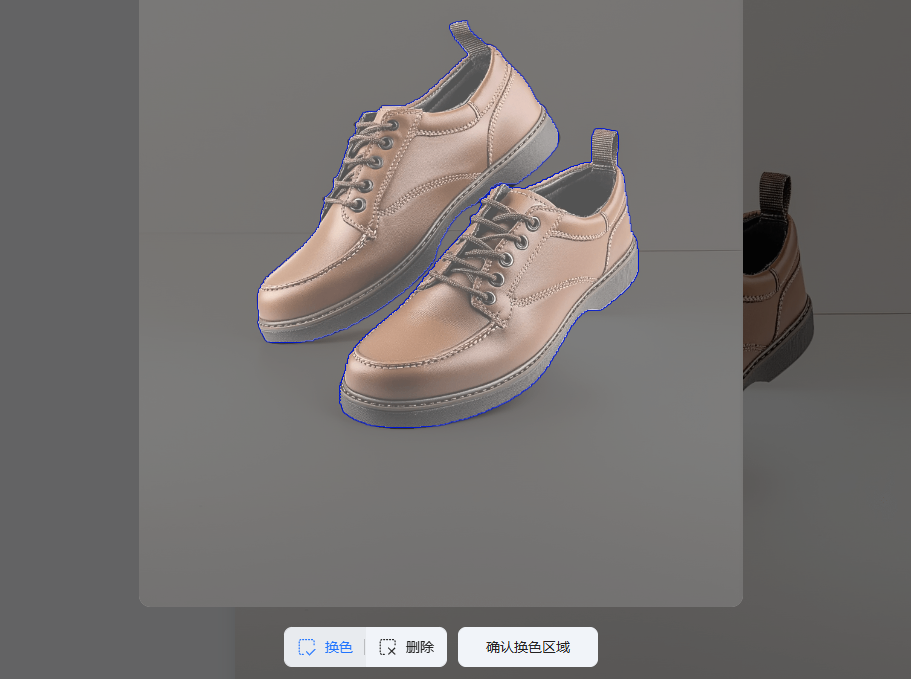Switch to 删除 mode via its label

(420, 647)
